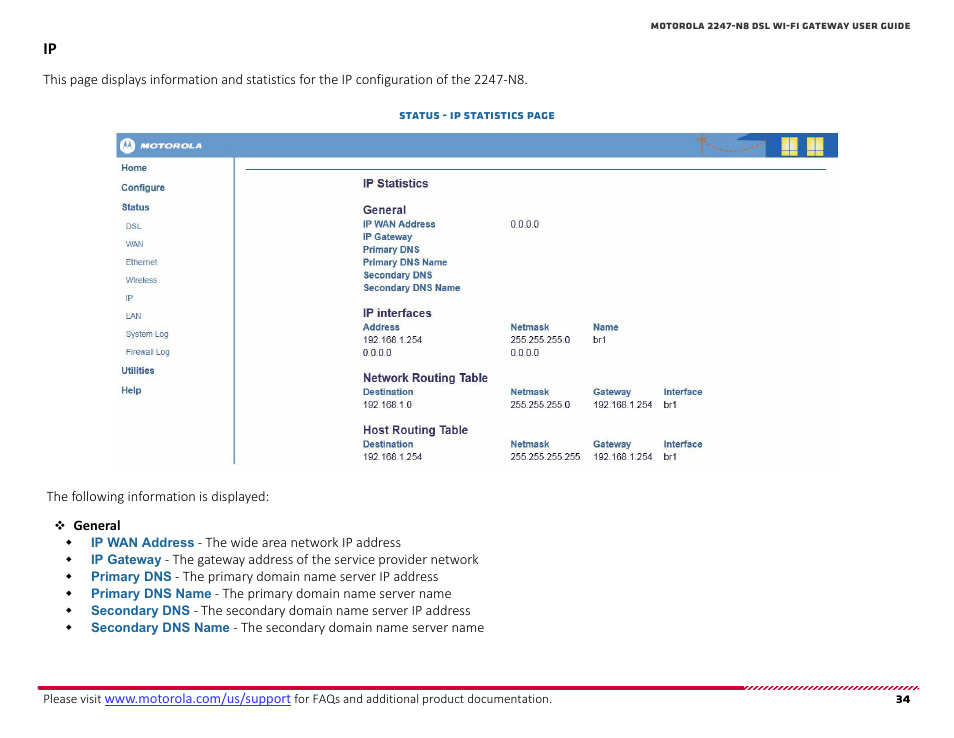This screenshot has width=954, height=738.
Task: Click the Primary DNS Name label in screenshot
Action: [405, 262]
